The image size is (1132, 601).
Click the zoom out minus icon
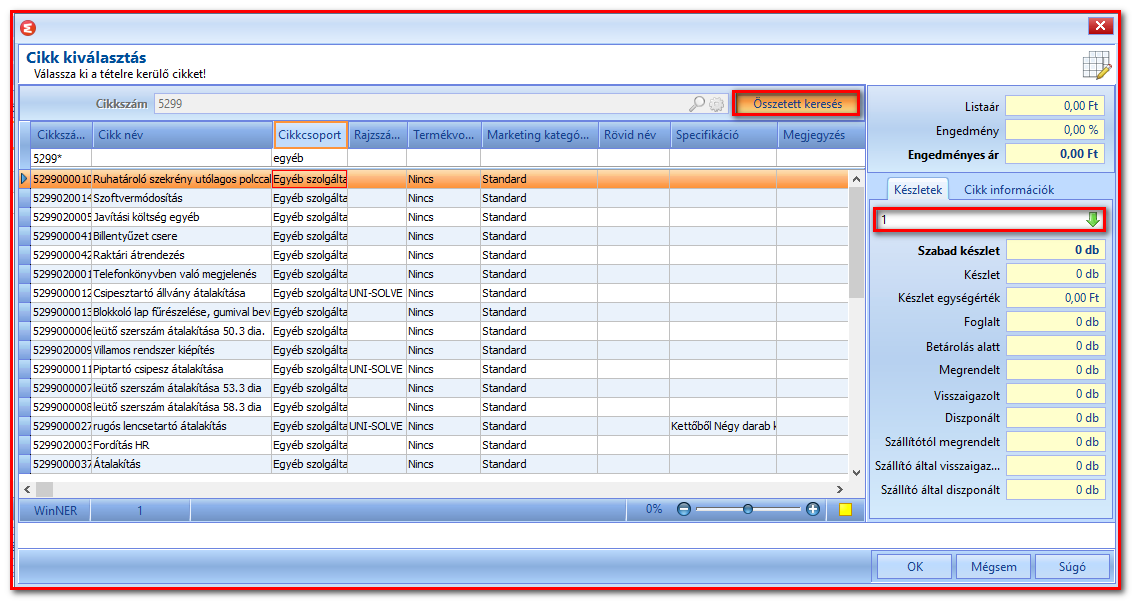click(x=684, y=509)
